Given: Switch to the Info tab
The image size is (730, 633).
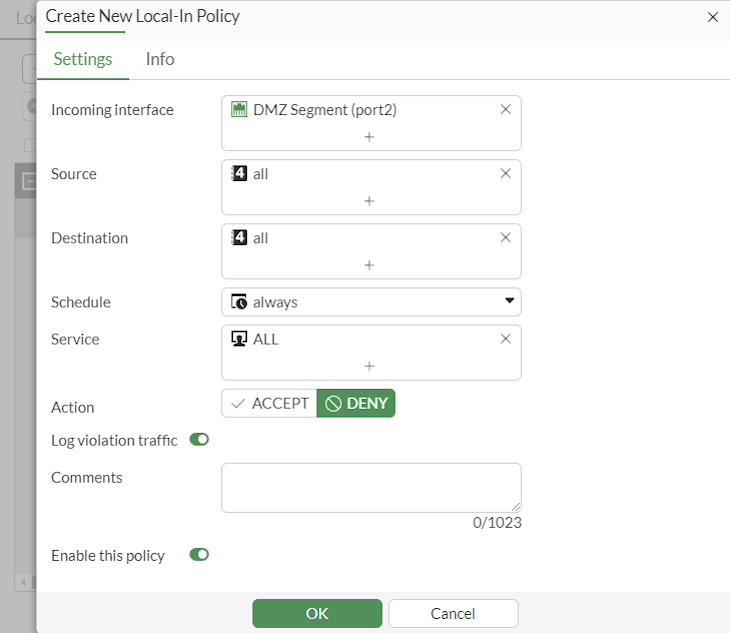Looking at the screenshot, I should click(x=160, y=59).
